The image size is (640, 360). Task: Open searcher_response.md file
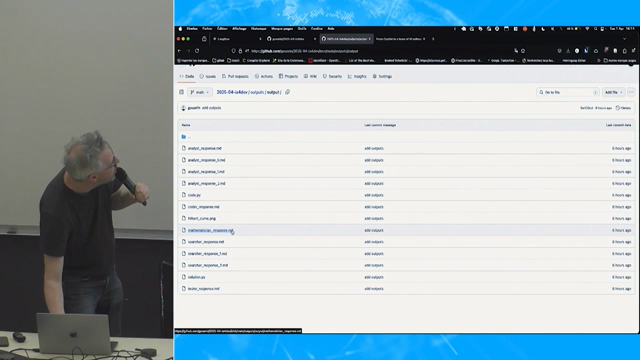tap(206, 242)
